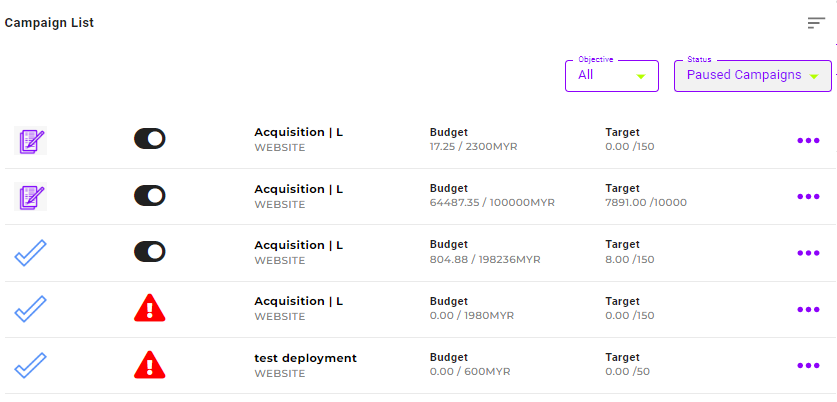This screenshot has width=837, height=402.
Task: Click red warning icon on 1980MYR campaign
Action: (149, 308)
